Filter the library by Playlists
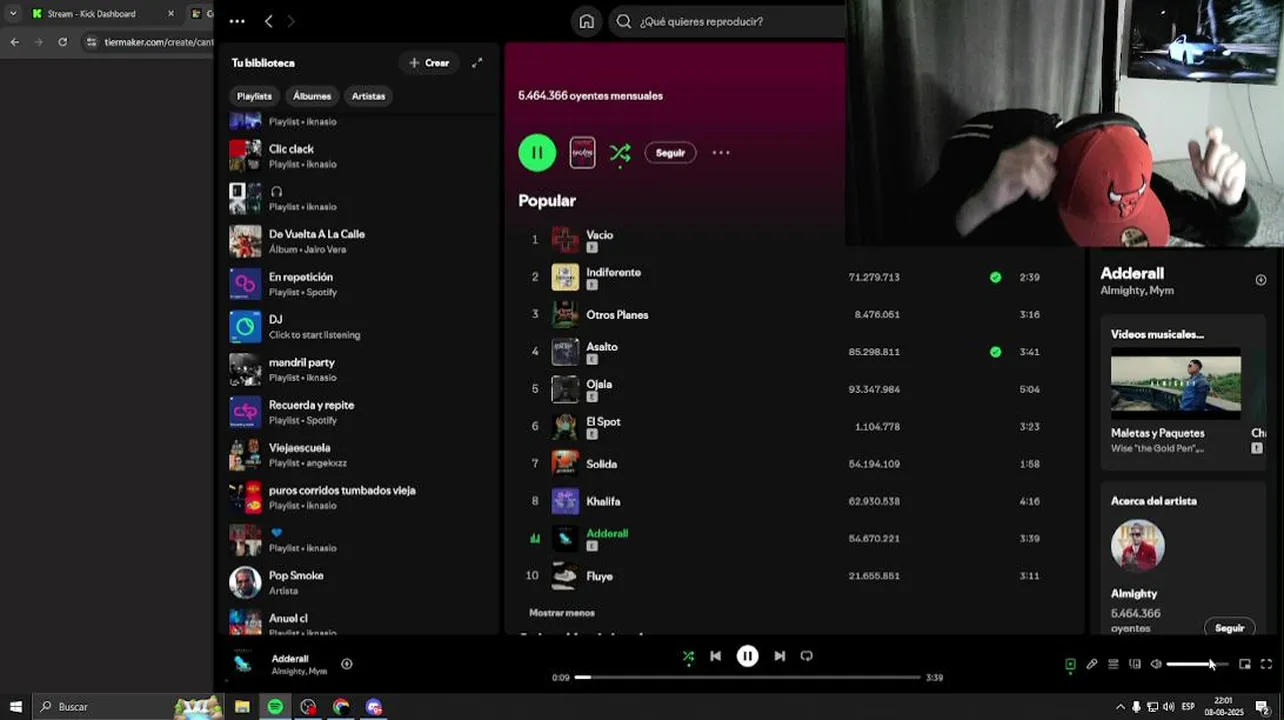Image resolution: width=1284 pixels, height=720 pixels. point(254,96)
